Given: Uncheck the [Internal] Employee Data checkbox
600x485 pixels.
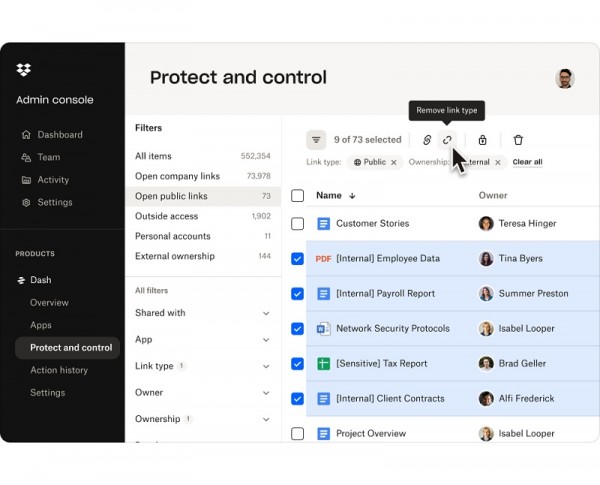Looking at the screenshot, I should click(297, 259).
